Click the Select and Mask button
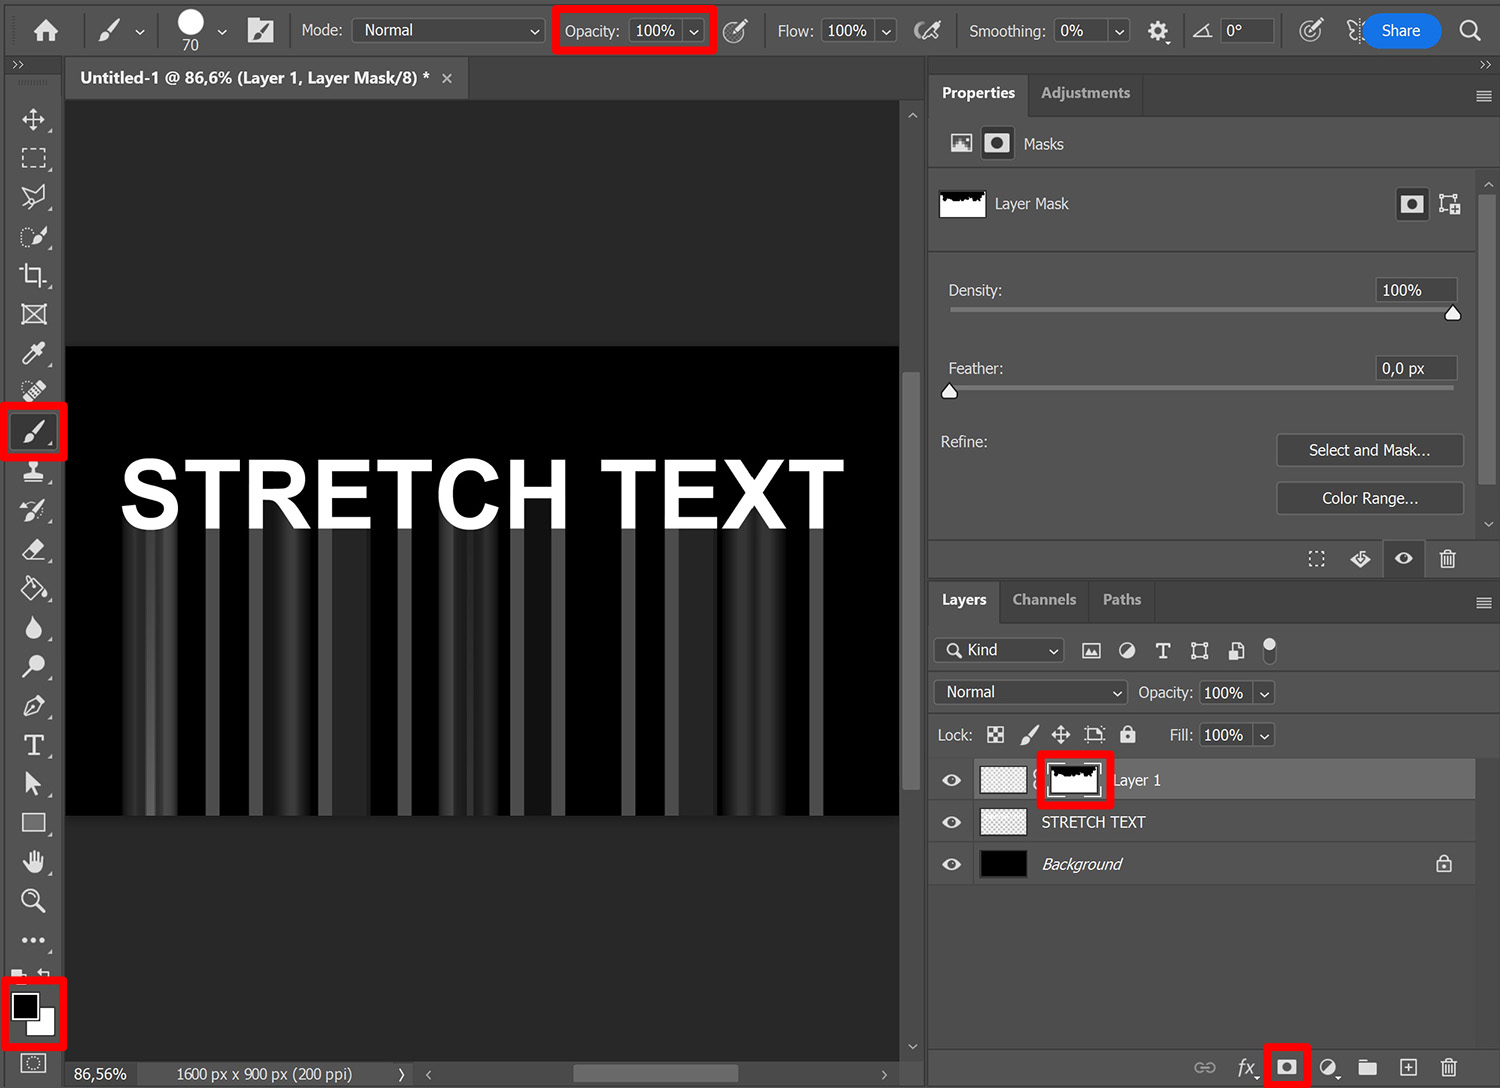This screenshot has height=1088, width=1500. coord(1370,449)
